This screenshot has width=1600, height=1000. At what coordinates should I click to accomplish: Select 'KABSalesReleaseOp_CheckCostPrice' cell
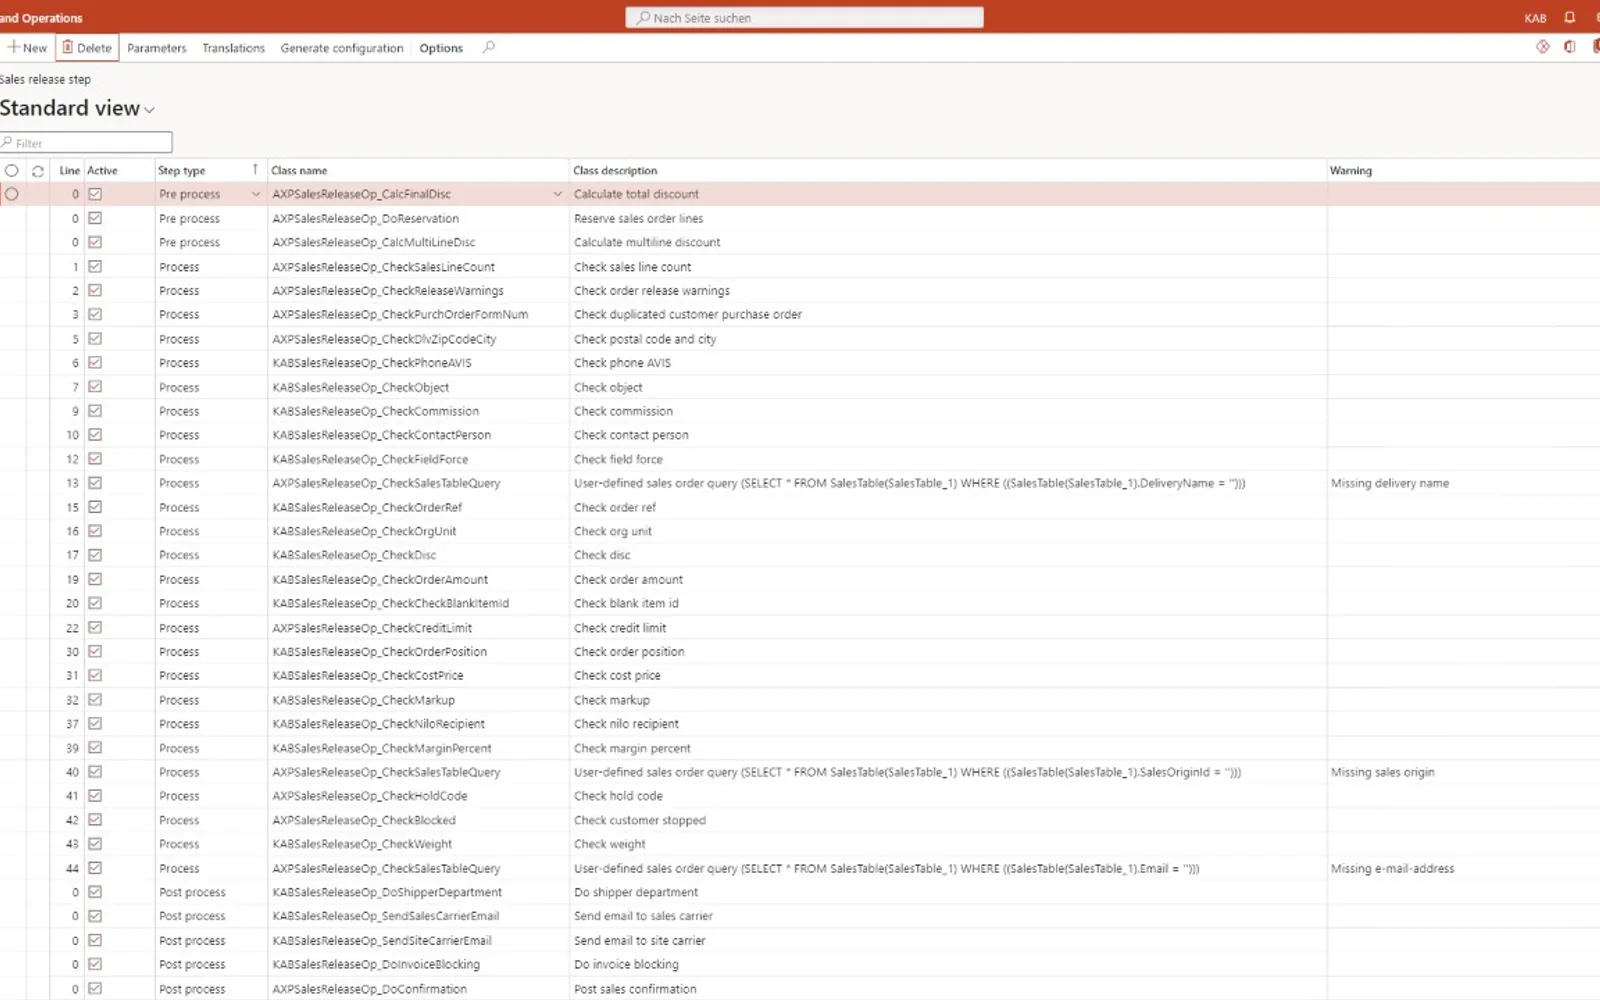(x=368, y=676)
